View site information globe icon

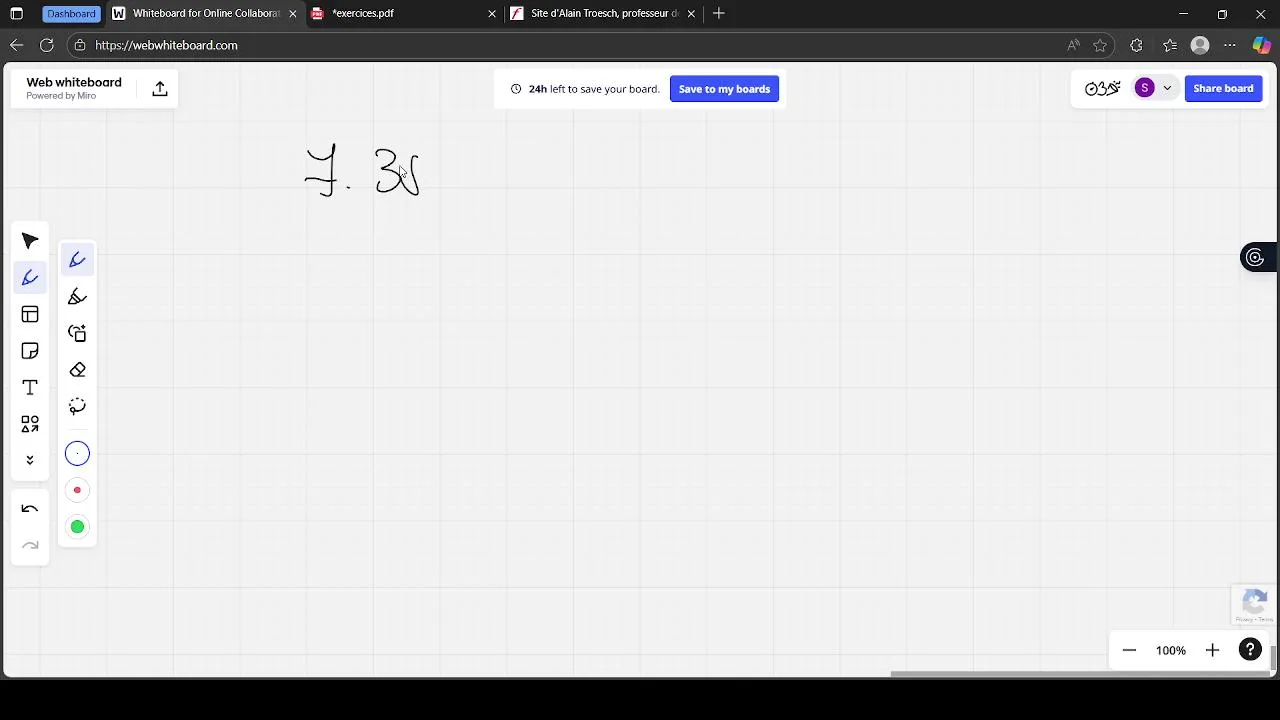point(81,45)
